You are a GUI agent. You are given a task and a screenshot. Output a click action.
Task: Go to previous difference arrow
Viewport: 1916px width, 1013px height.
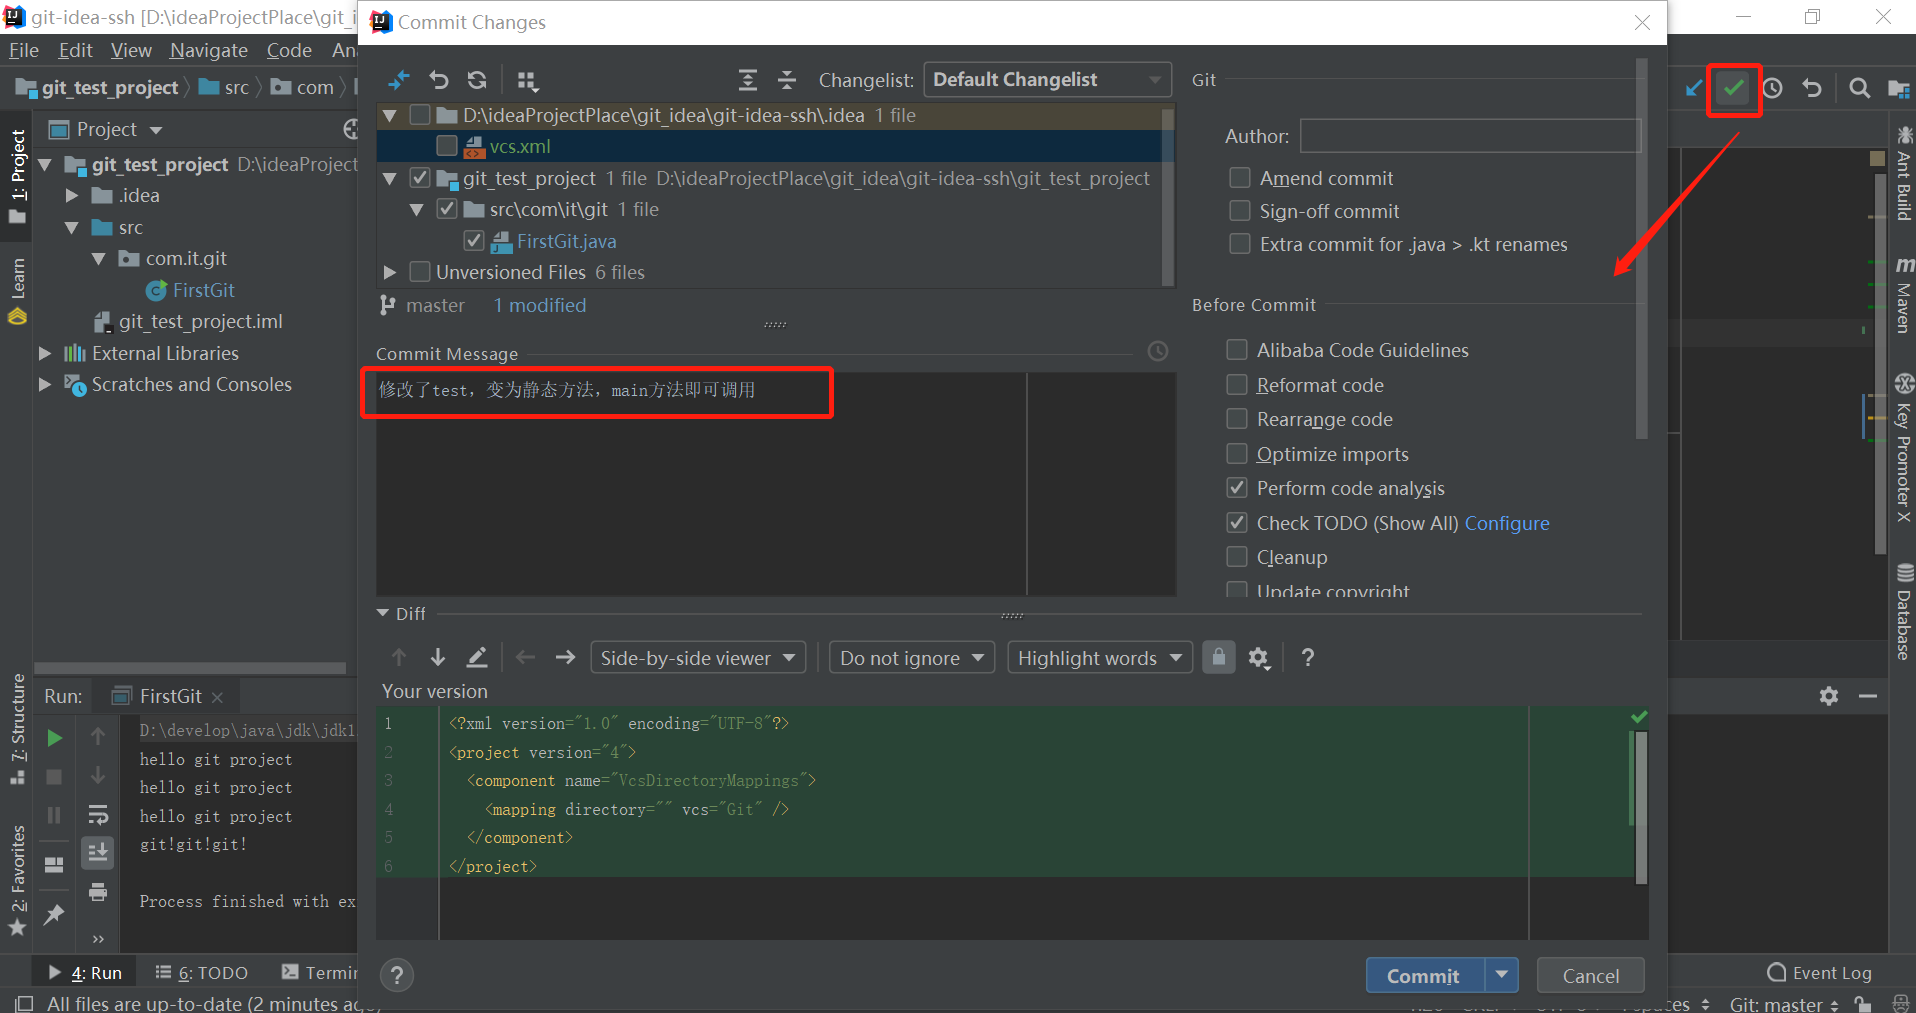tap(399, 657)
